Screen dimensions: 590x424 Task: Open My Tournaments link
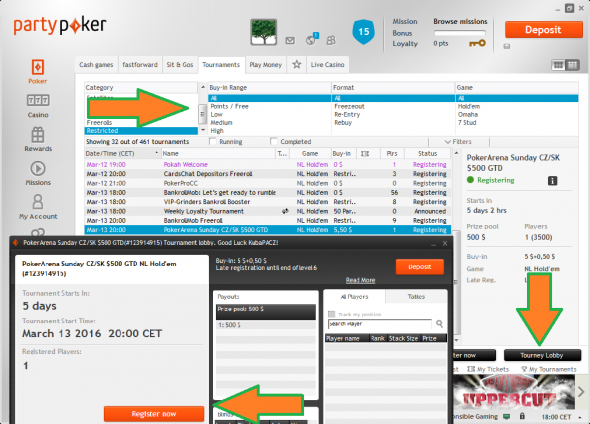(x=549, y=369)
